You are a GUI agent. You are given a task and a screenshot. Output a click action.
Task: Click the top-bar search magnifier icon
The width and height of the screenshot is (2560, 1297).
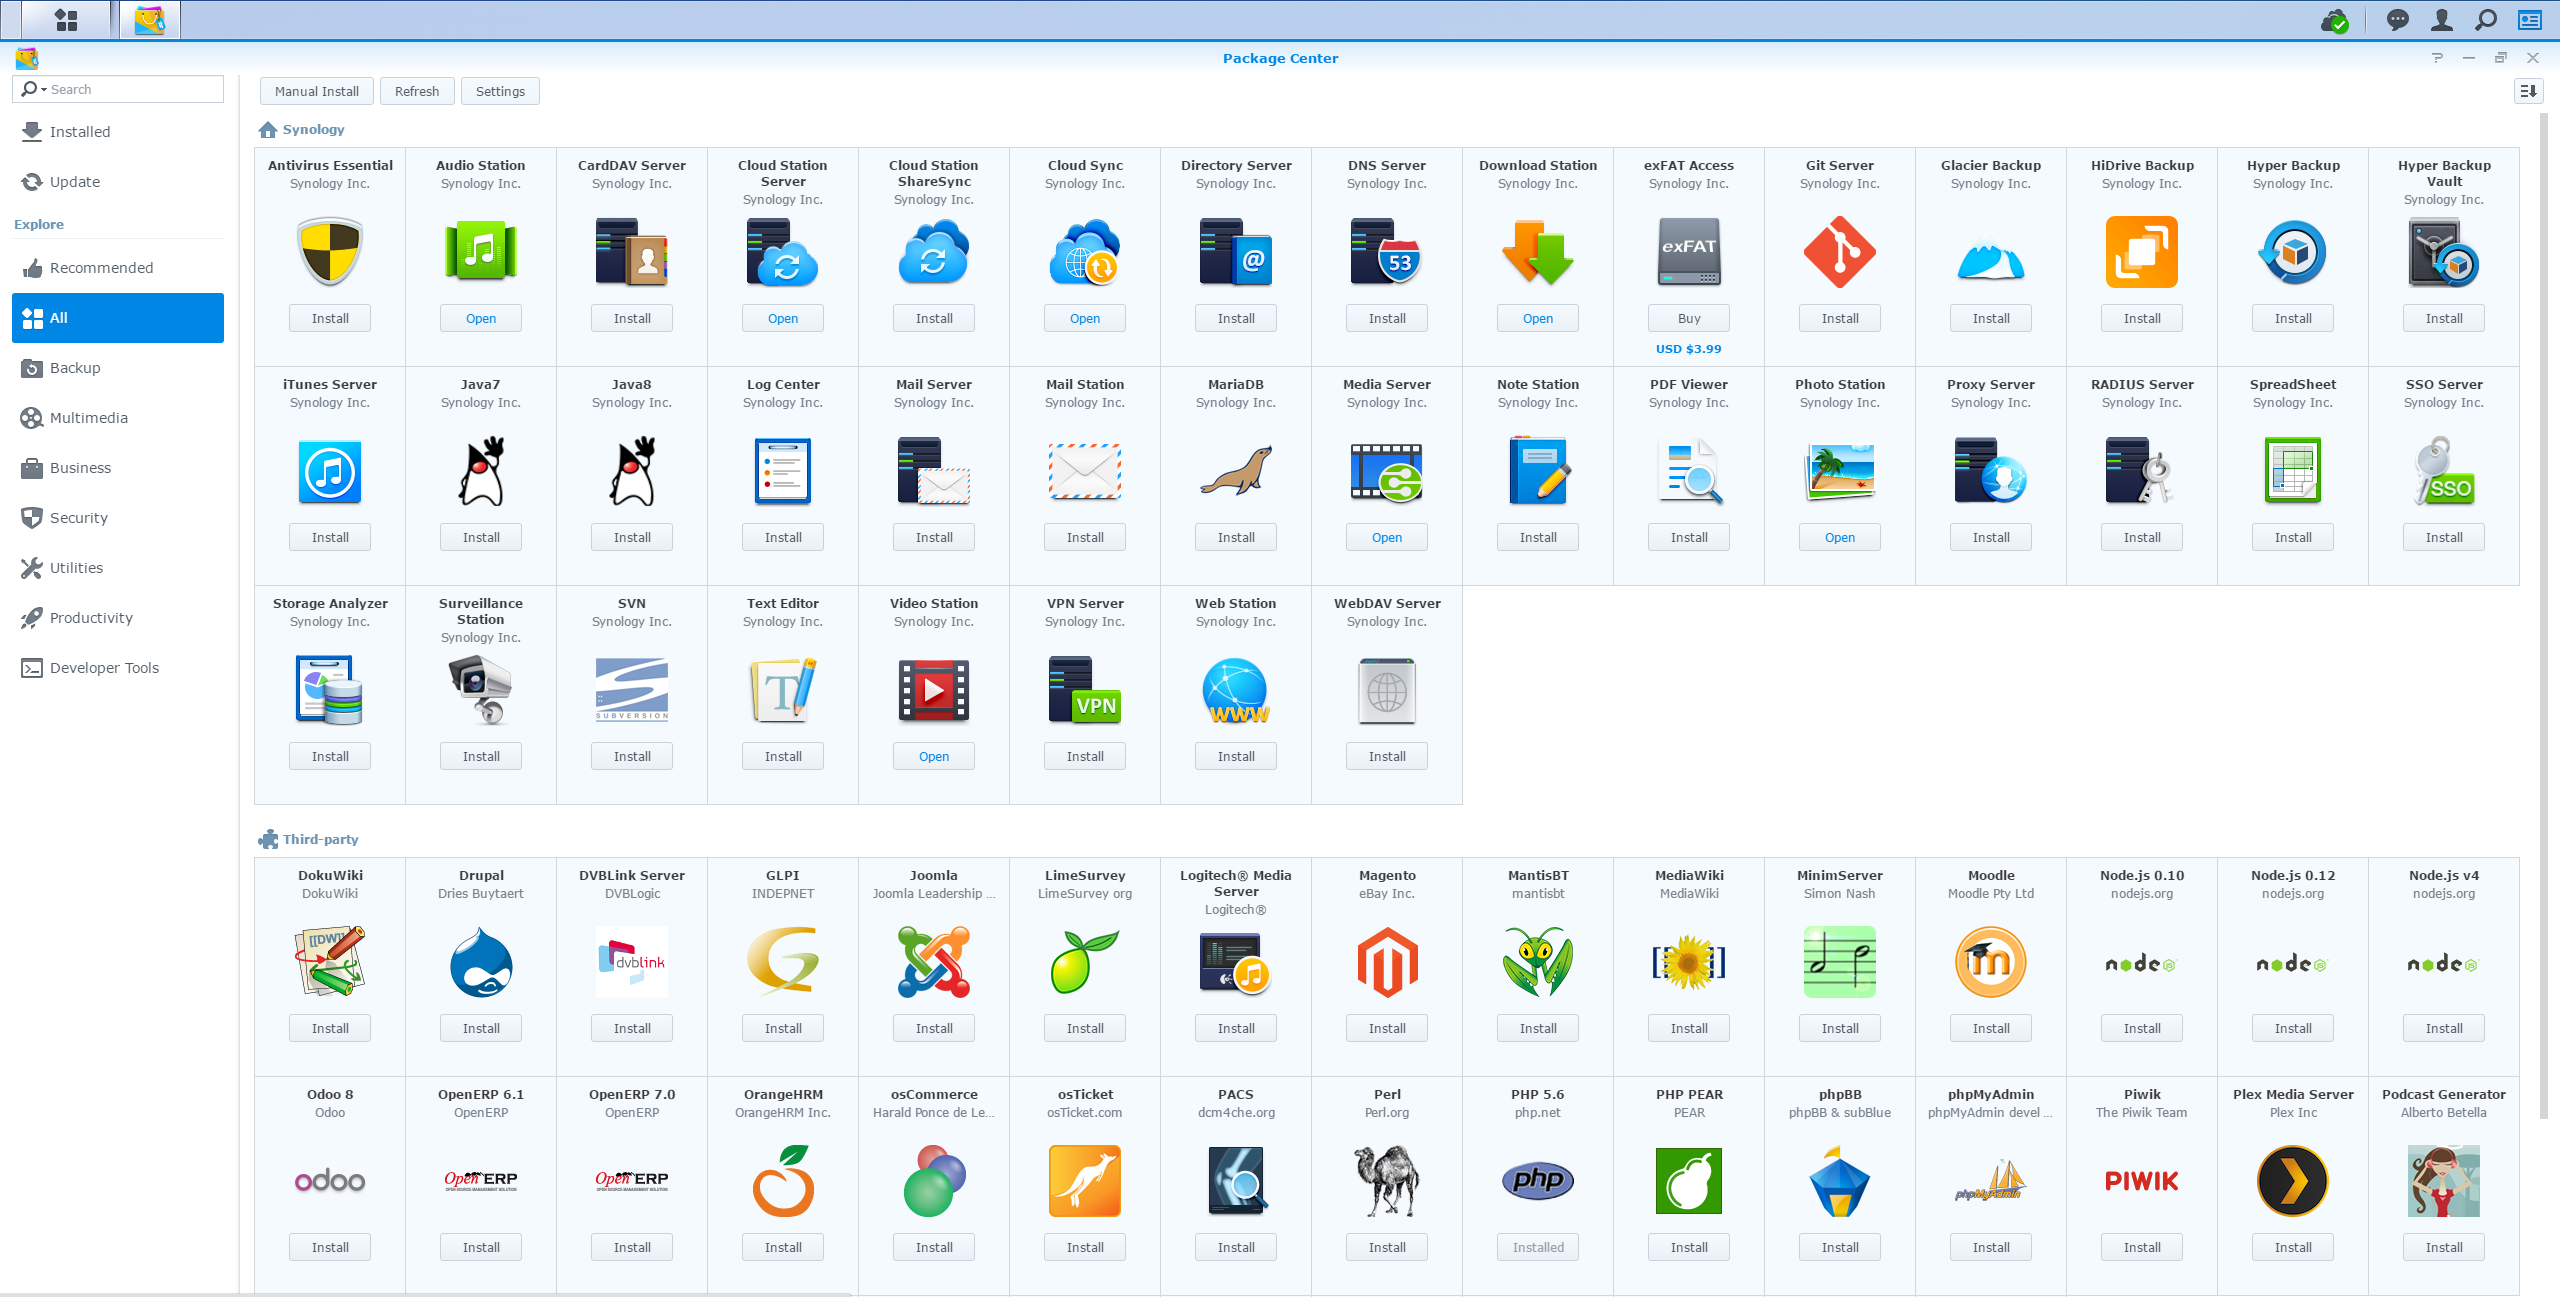2486,19
